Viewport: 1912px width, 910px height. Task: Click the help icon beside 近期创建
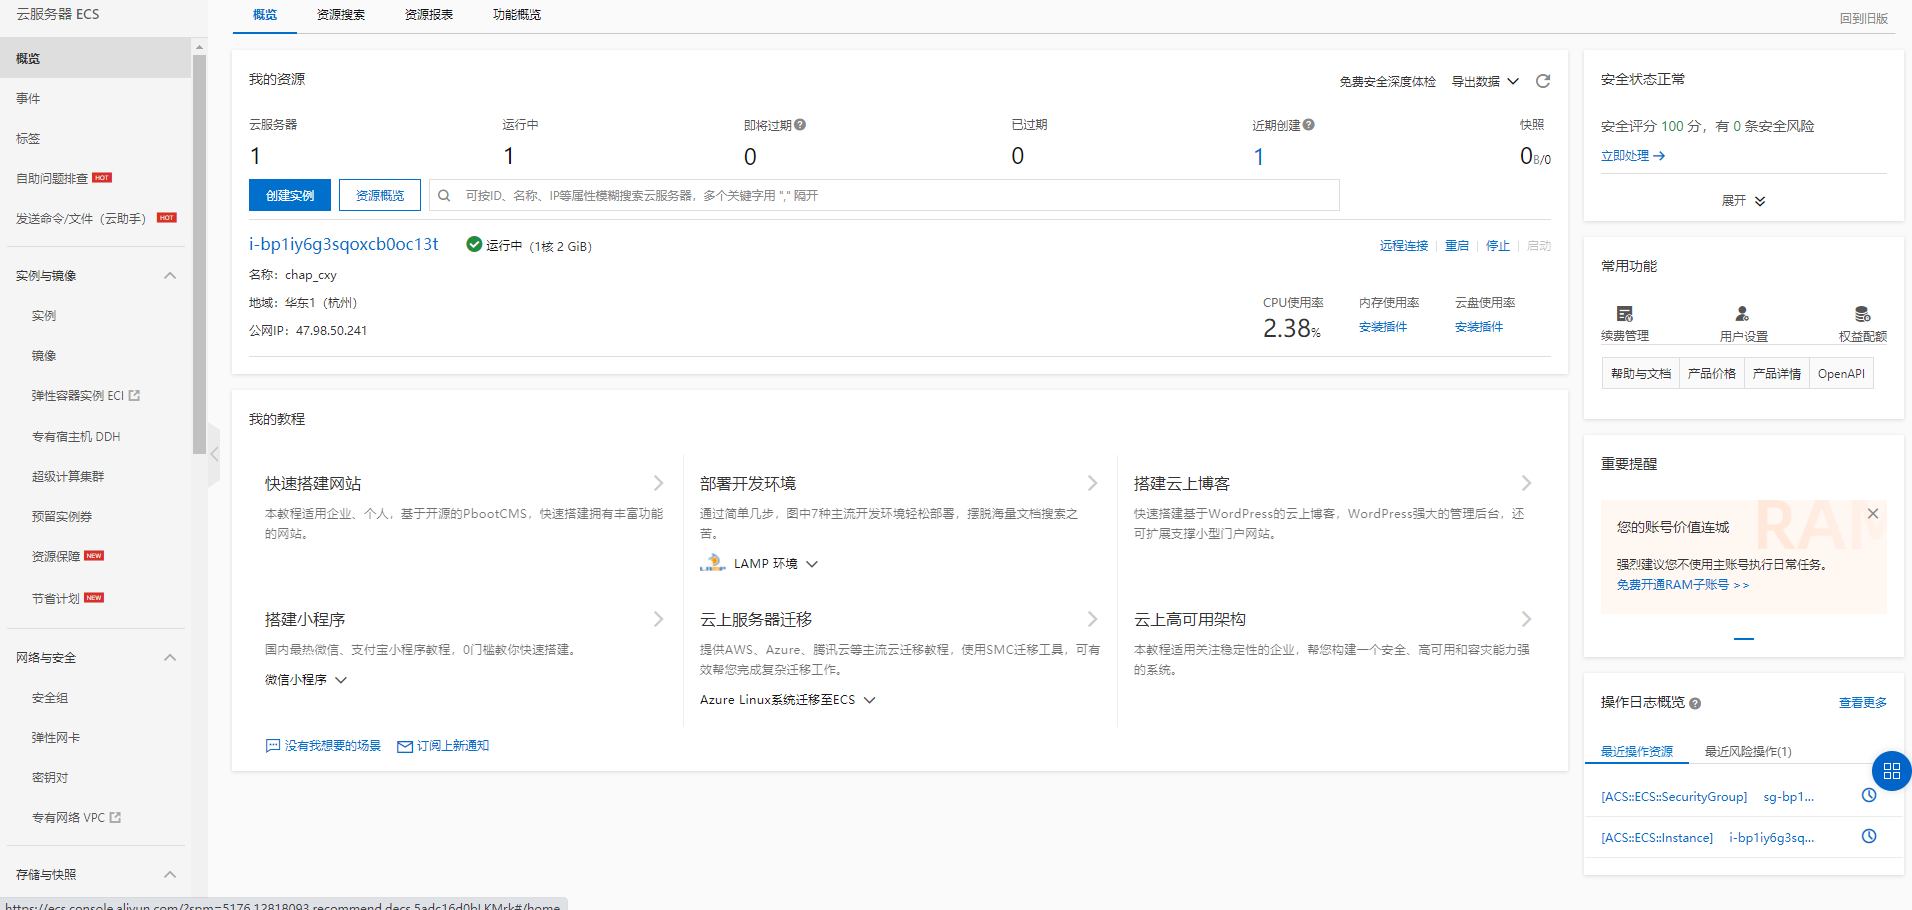[1309, 125]
